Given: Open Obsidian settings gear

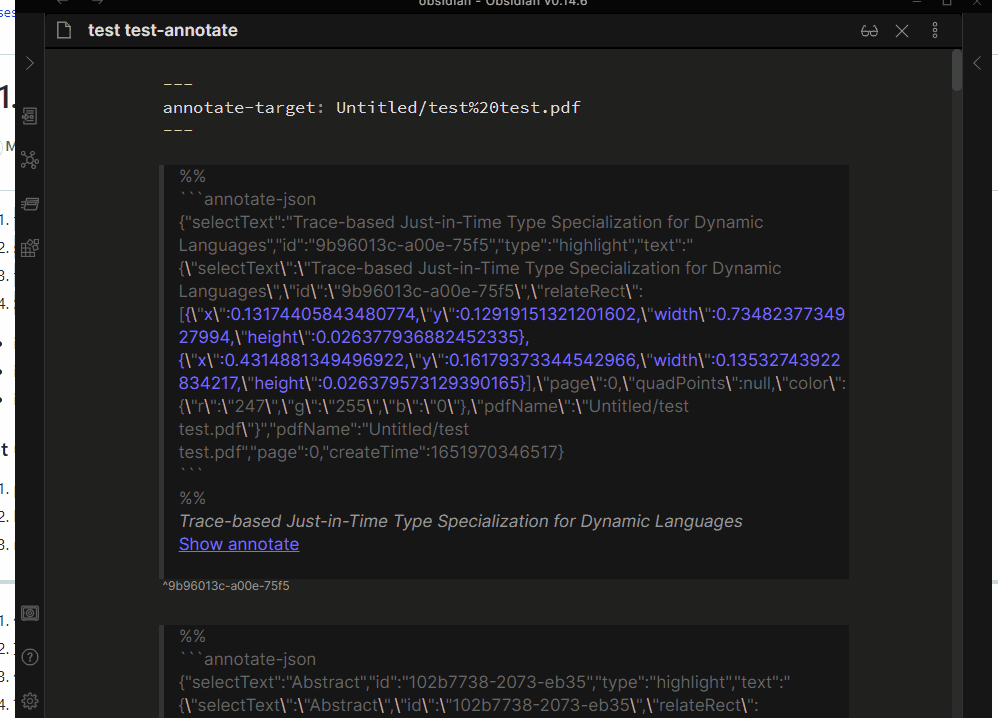Looking at the screenshot, I should tap(29, 701).
